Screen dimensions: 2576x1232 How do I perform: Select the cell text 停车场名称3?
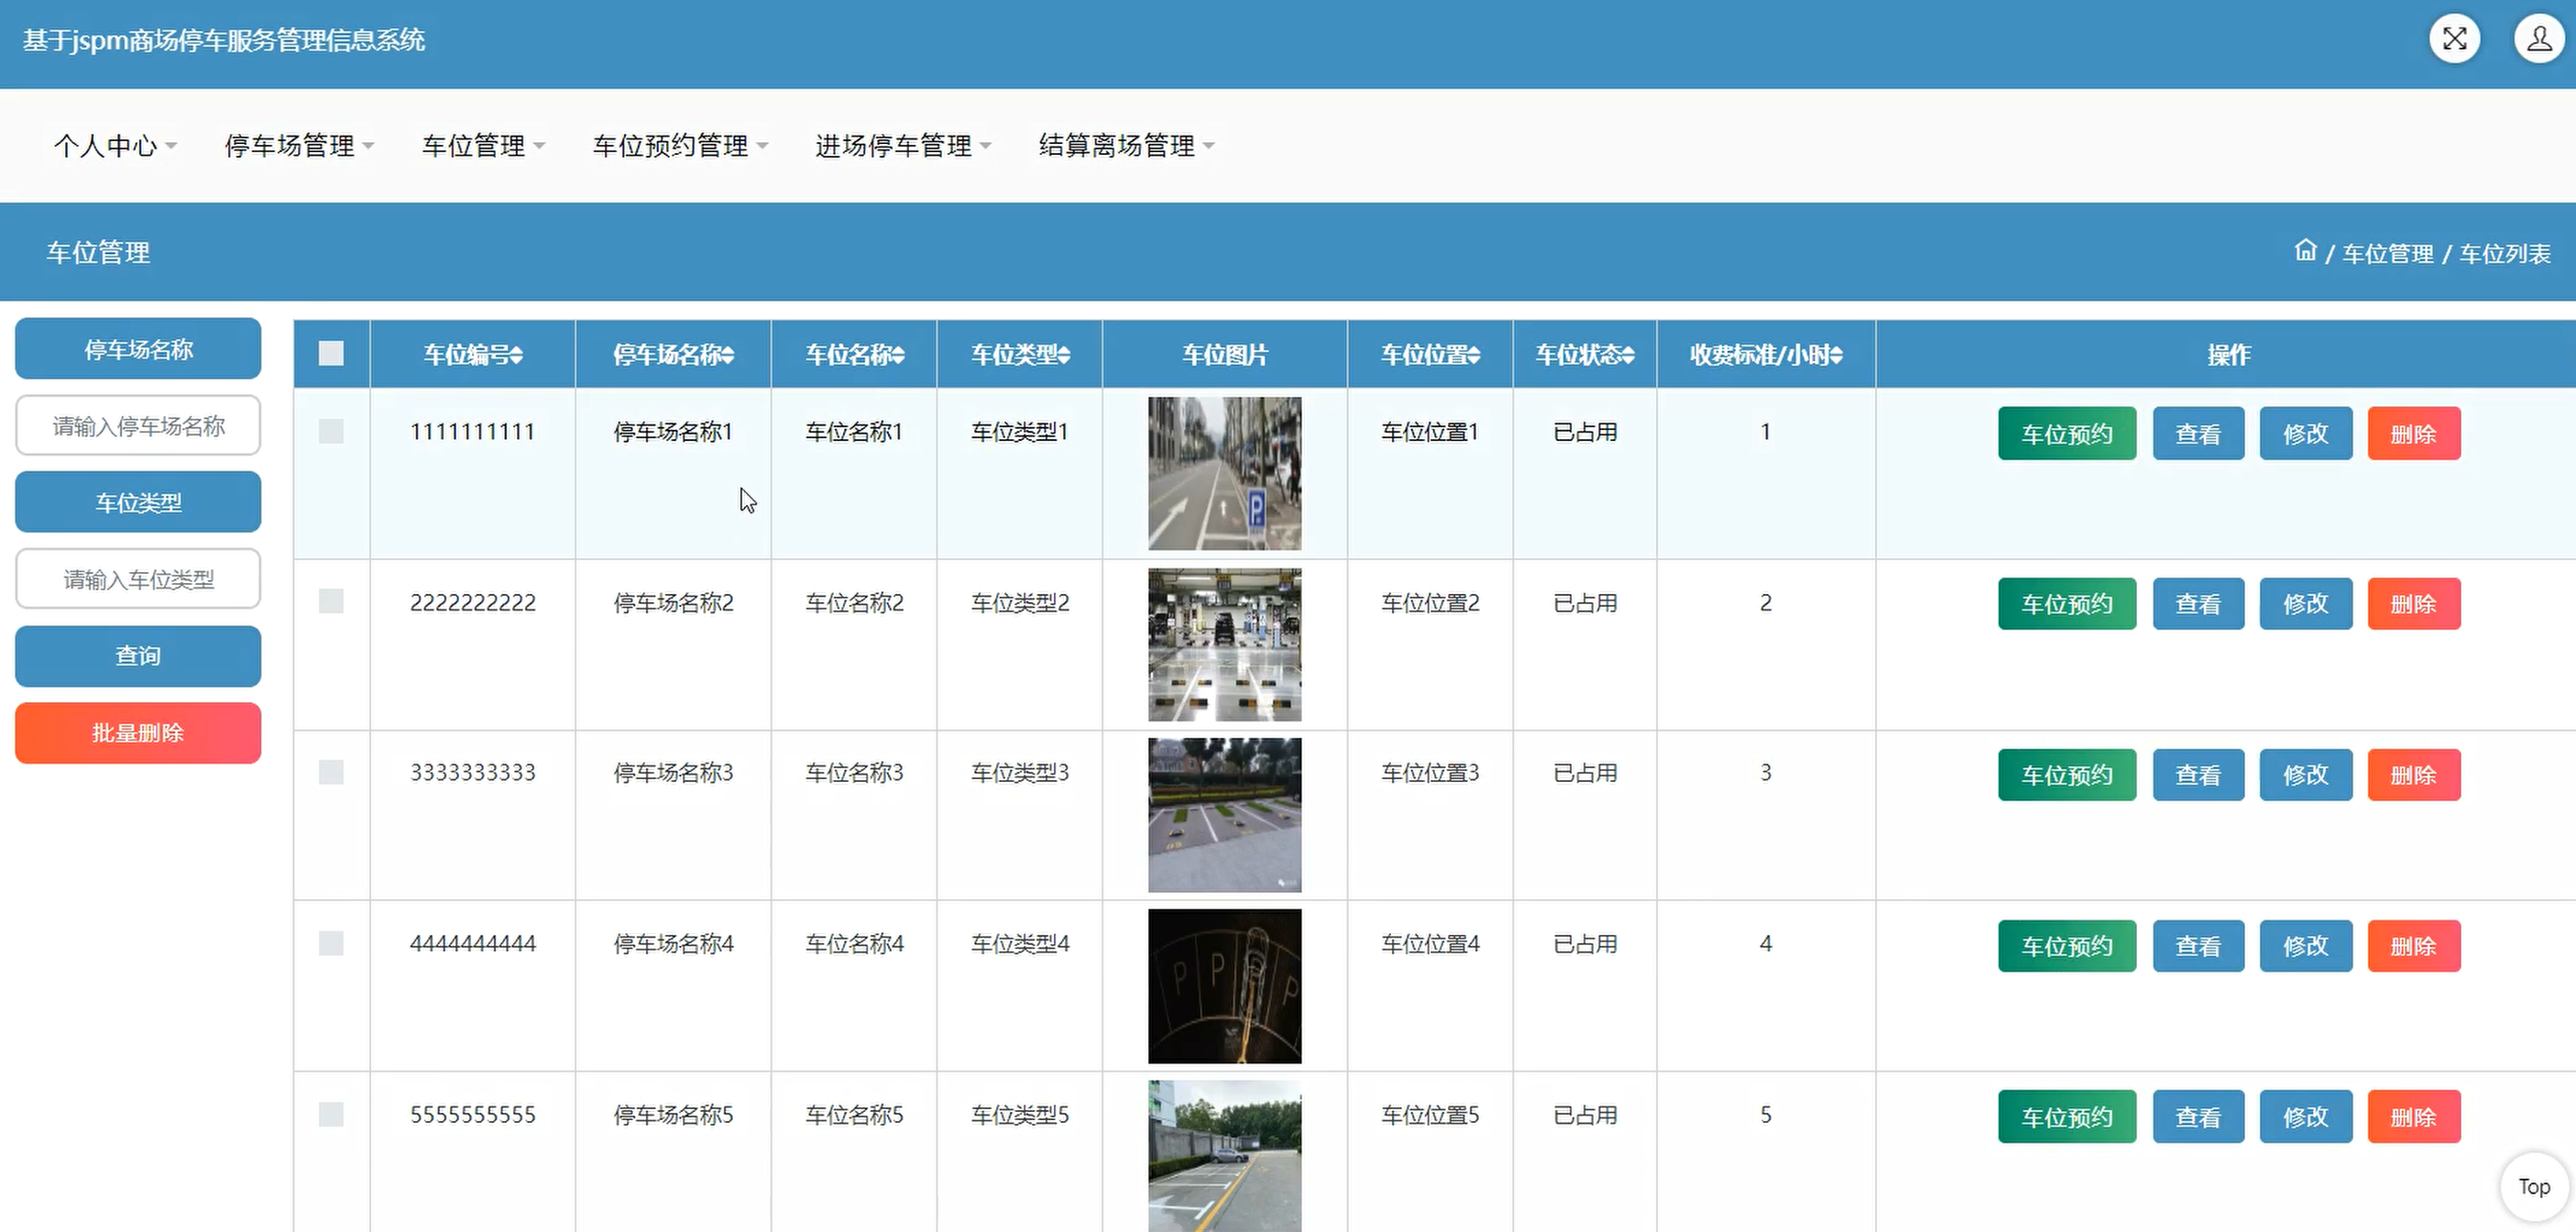(673, 773)
